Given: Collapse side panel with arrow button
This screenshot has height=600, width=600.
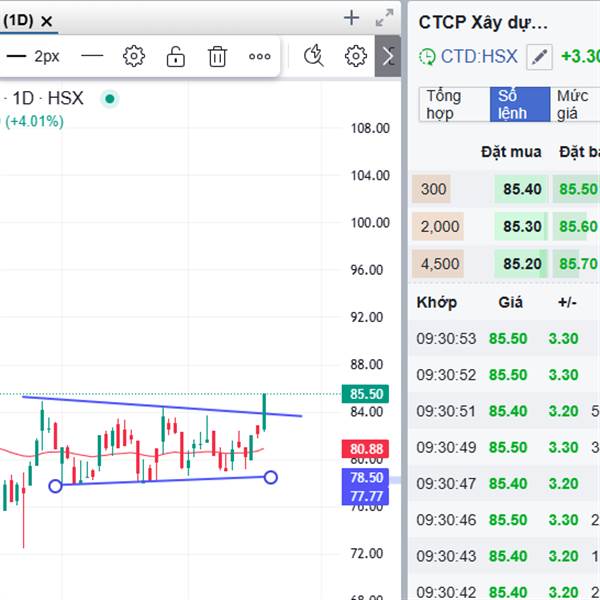Looking at the screenshot, I should pyautogui.click(x=388, y=57).
